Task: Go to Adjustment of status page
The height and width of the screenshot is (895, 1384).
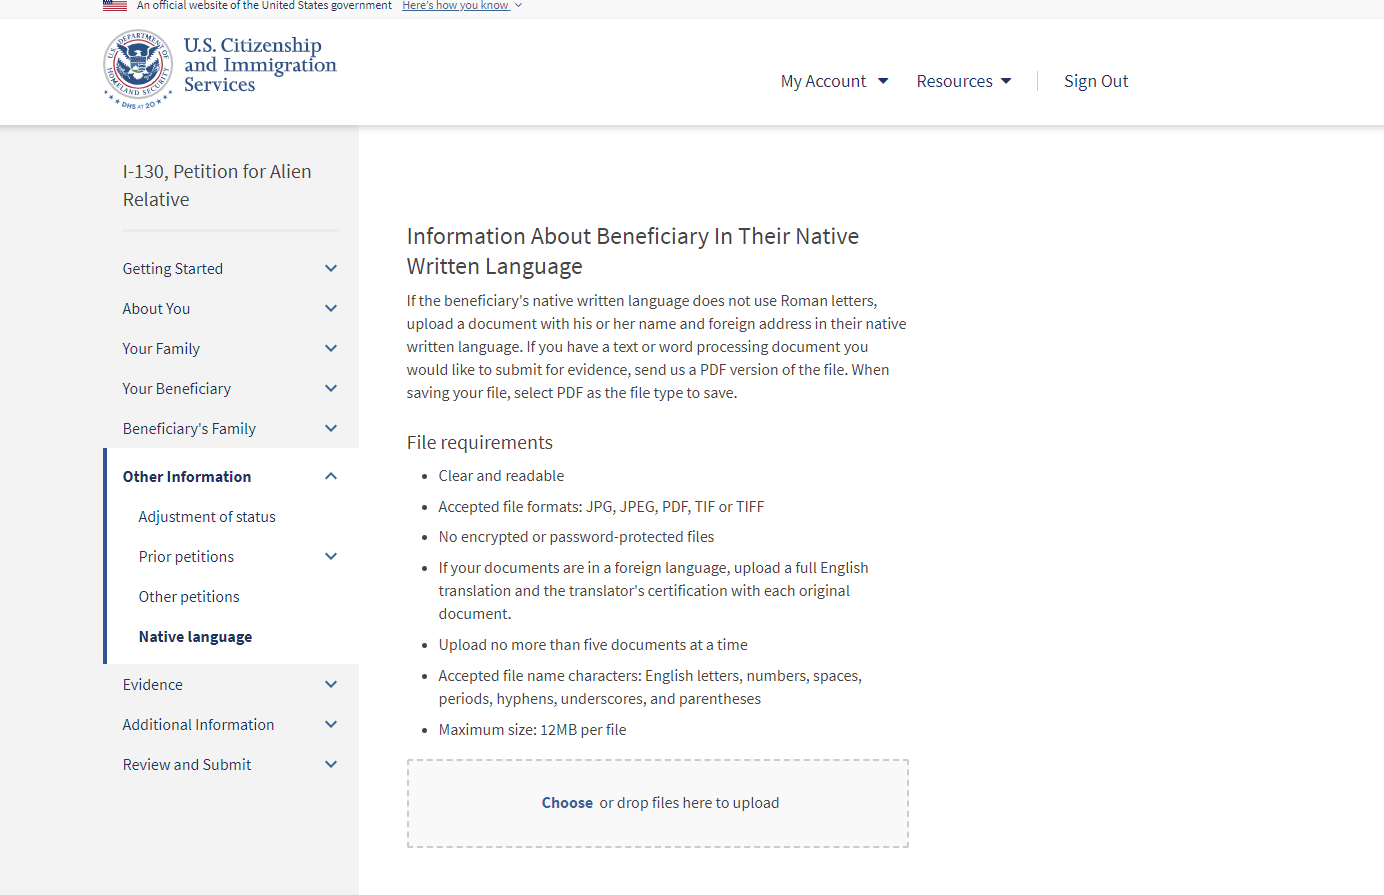Action: click(x=207, y=516)
